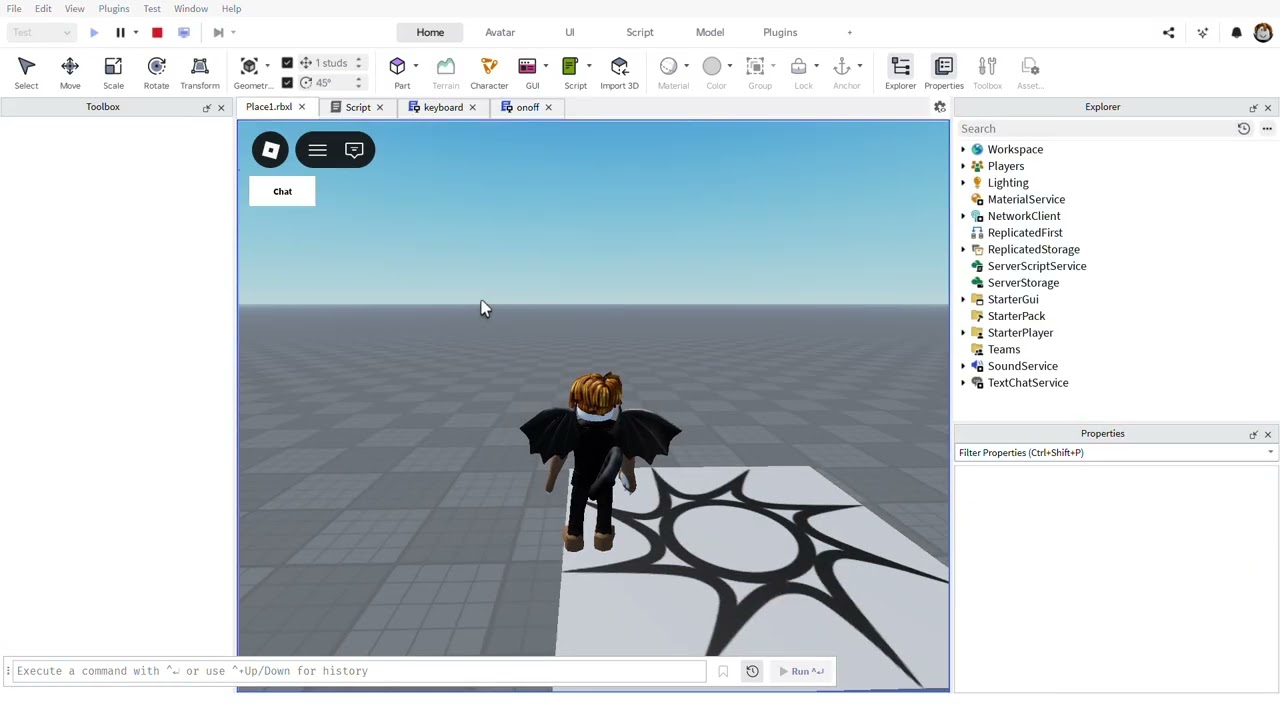The width and height of the screenshot is (1280, 720).
Task: Activate the Transform tool
Action: (200, 72)
